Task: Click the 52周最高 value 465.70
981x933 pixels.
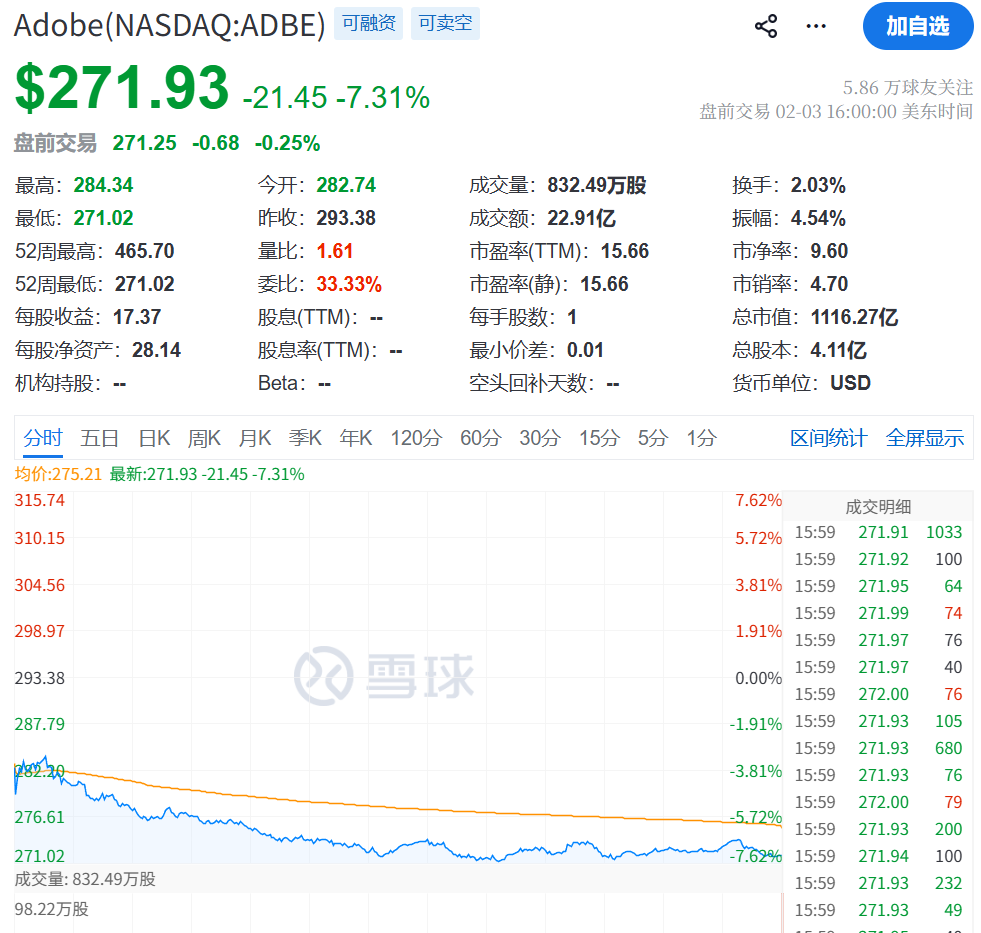Action: coord(145,251)
